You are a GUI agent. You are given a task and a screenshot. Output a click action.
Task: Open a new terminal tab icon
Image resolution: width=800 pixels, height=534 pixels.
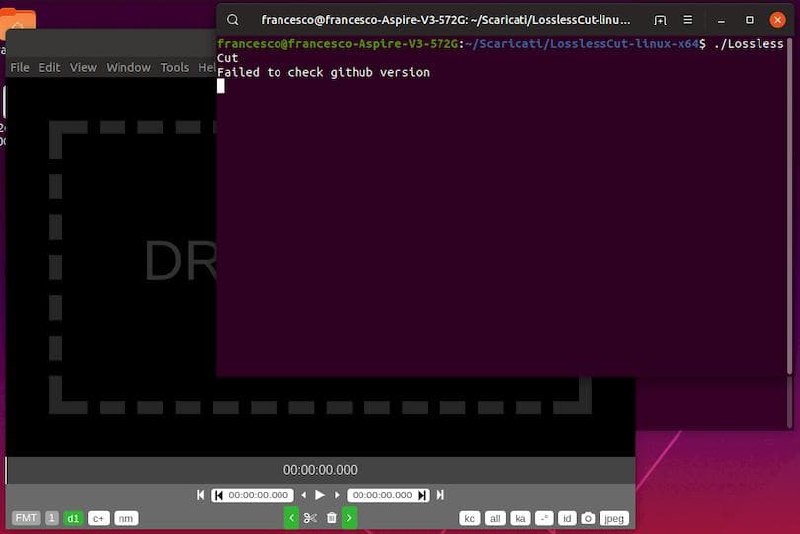pyautogui.click(x=660, y=20)
